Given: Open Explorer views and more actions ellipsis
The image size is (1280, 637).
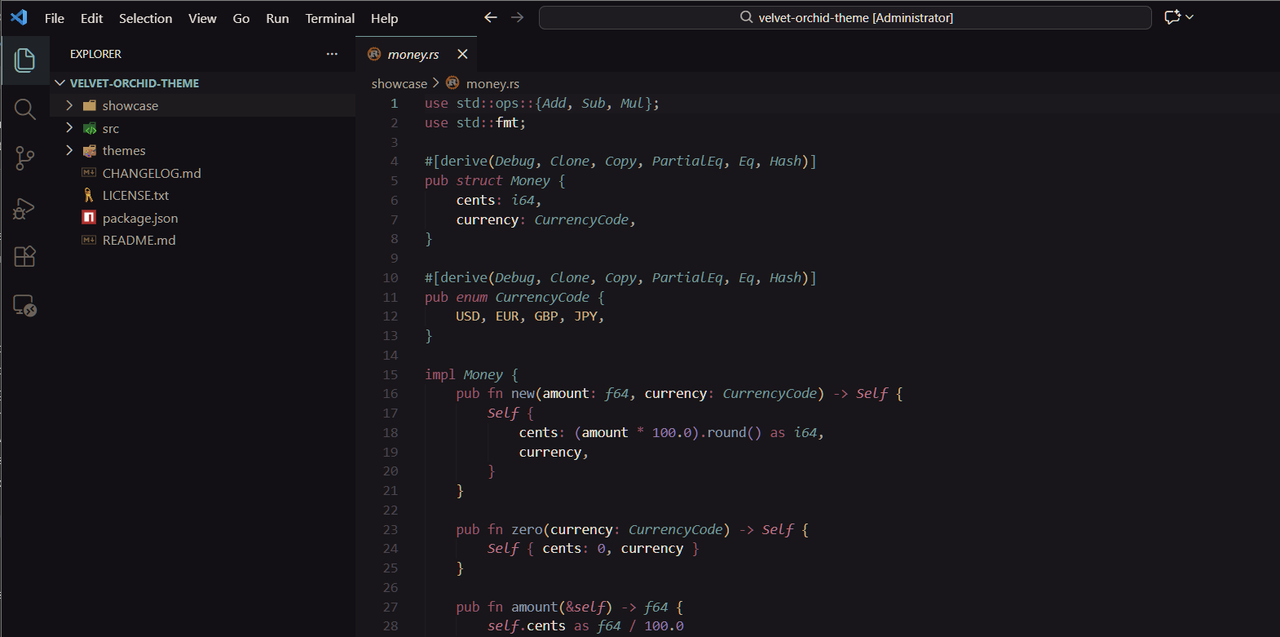Looking at the screenshot, I should coord(332,54).
